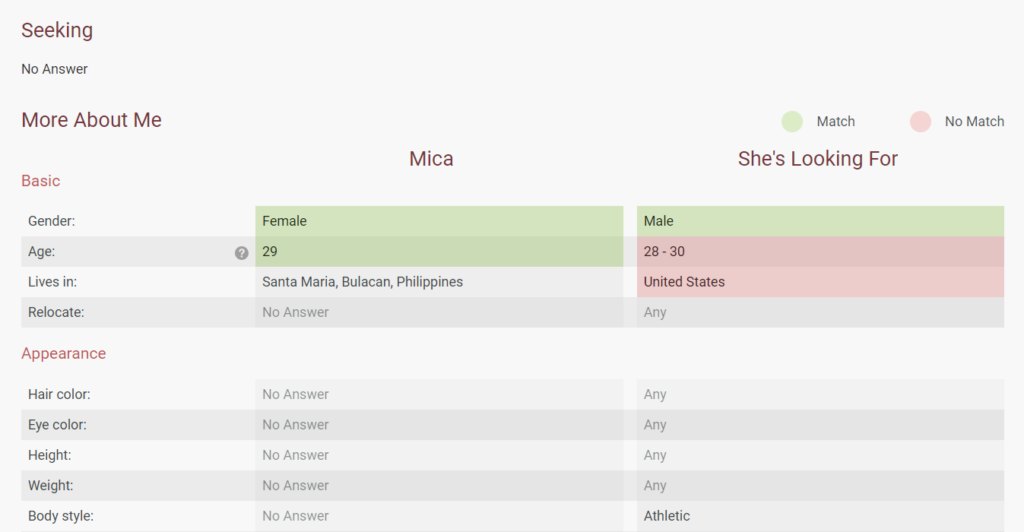Click the green Match legend circle
Image resolution: width=1024 pixels, height=532 pixels.
click(x=792, y=121)
